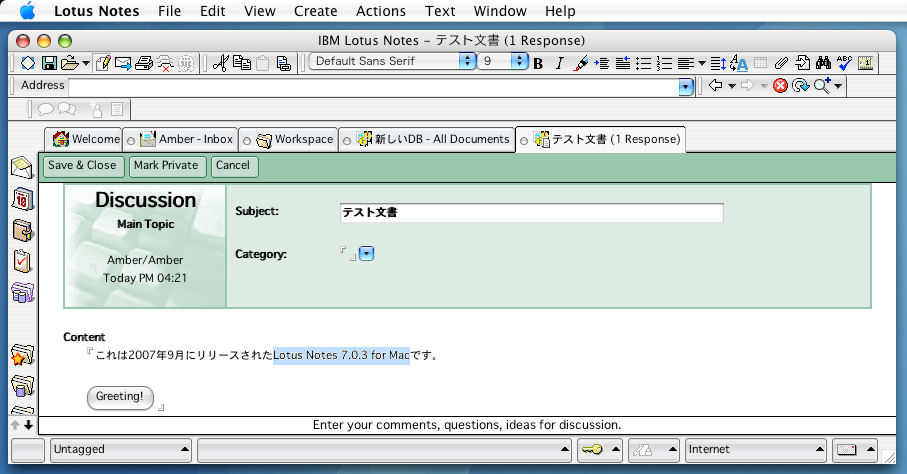Open the File menu

coord(169,11)
